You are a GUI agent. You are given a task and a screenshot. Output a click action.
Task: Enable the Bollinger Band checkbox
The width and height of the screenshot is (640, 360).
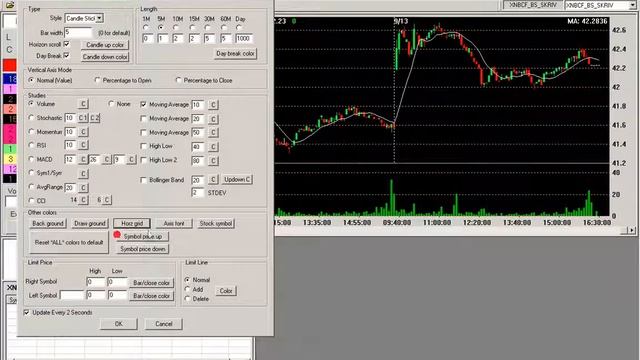tap(143, 180)
